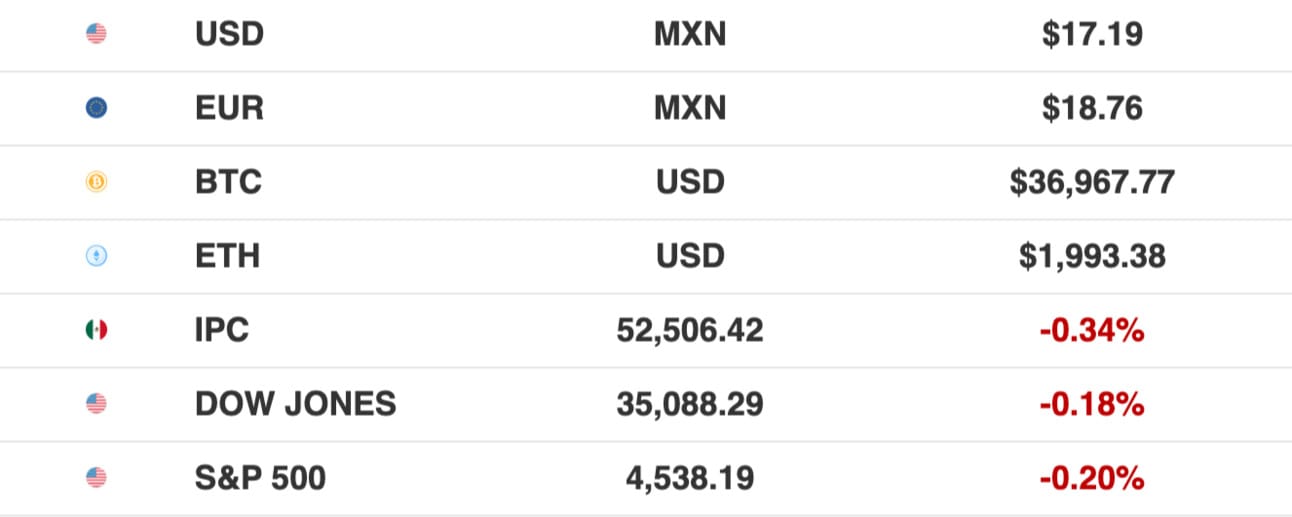Screen dimensions: 1292x517
Task: Click the $17.19 USD to MXN price
Action: click(1092, 35)
